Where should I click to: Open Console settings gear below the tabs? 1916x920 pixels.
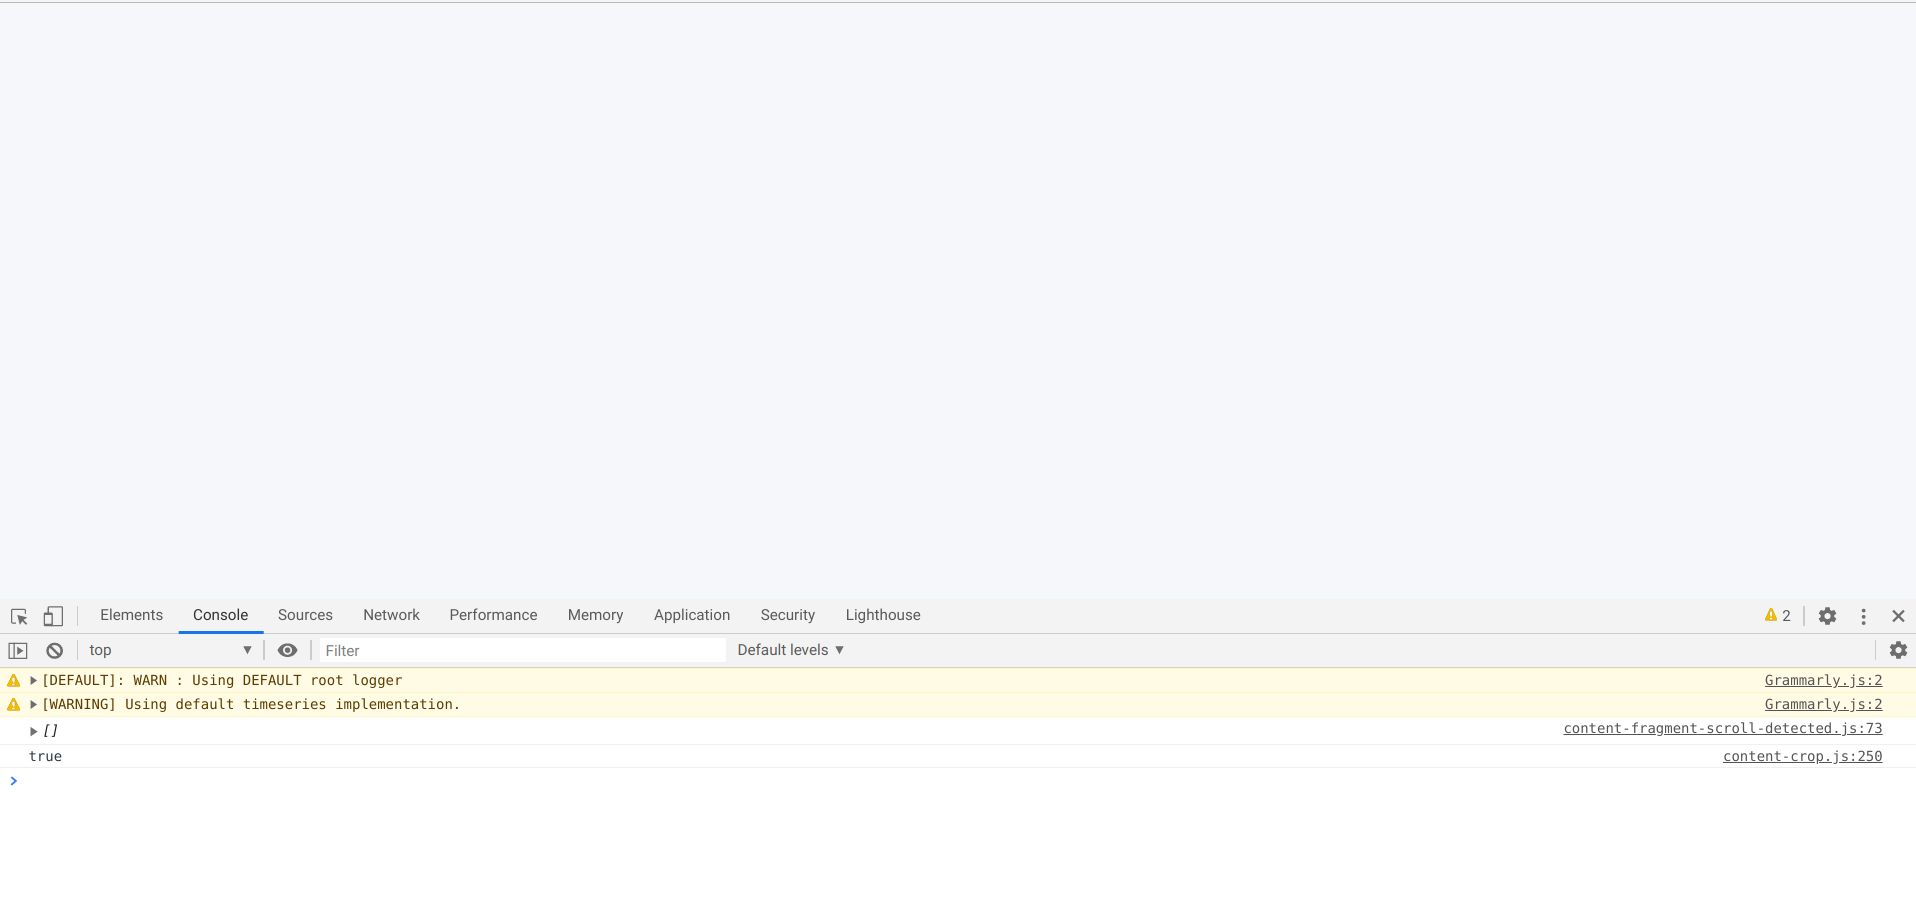[x=1898, y=651]
